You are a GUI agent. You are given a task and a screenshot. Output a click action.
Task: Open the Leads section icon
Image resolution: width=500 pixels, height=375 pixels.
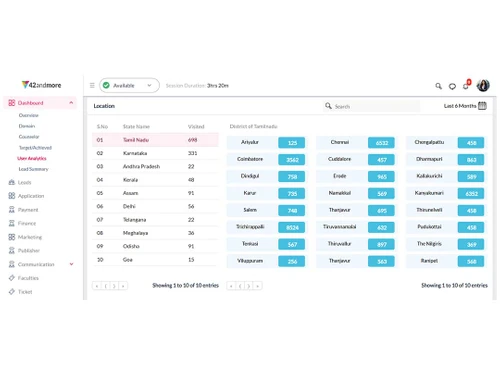(x=12, y=182)
